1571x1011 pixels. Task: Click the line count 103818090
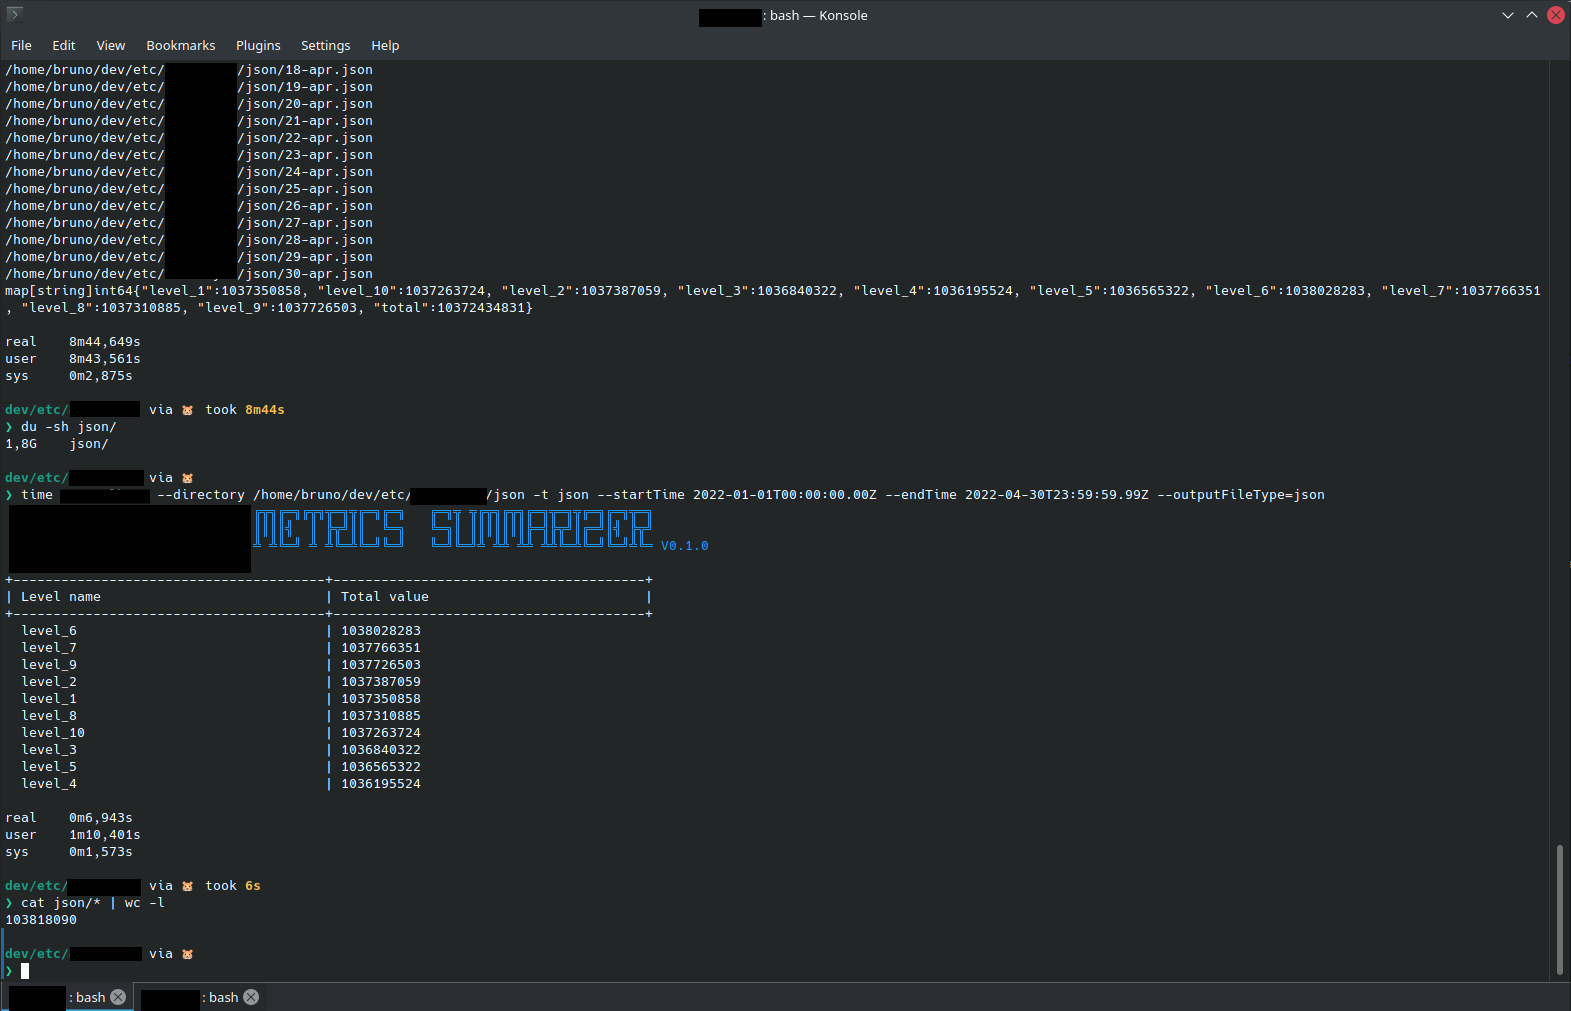point(41,920)
